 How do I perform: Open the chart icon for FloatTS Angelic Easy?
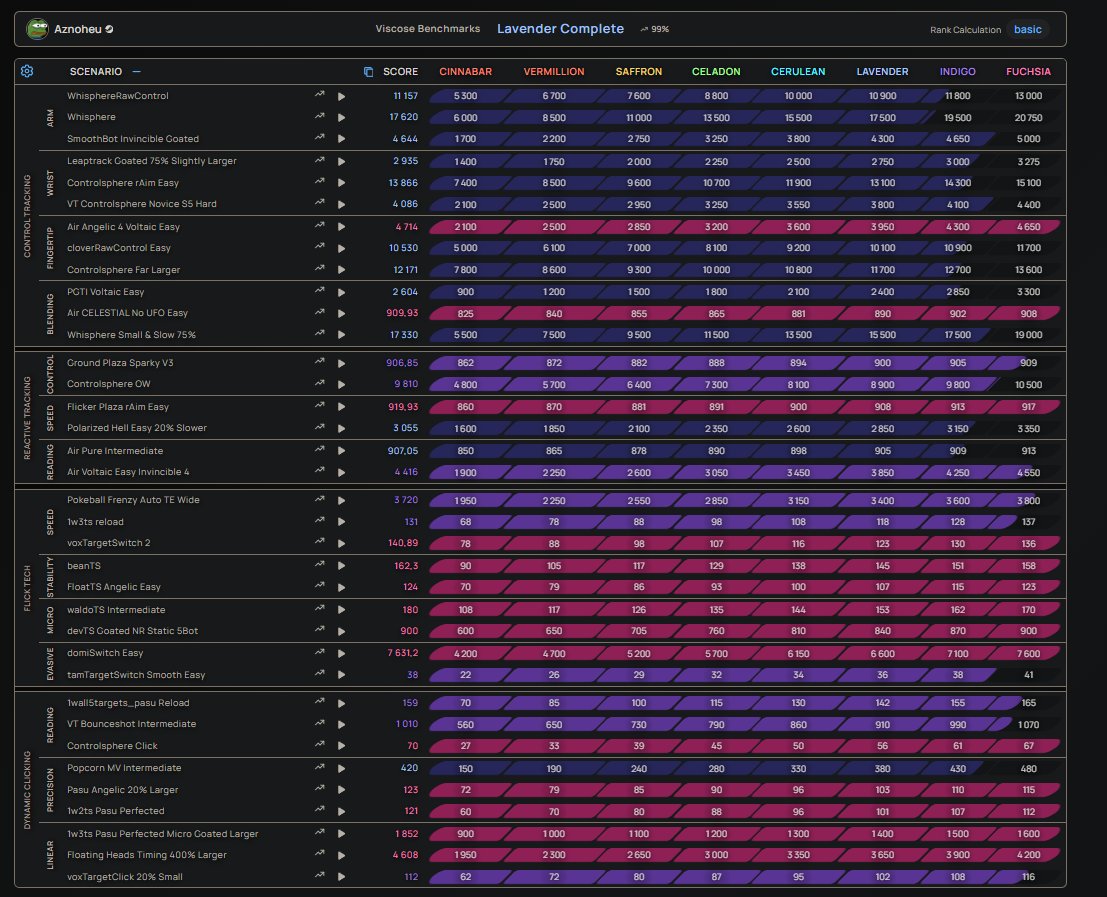[x=320, y=586]
